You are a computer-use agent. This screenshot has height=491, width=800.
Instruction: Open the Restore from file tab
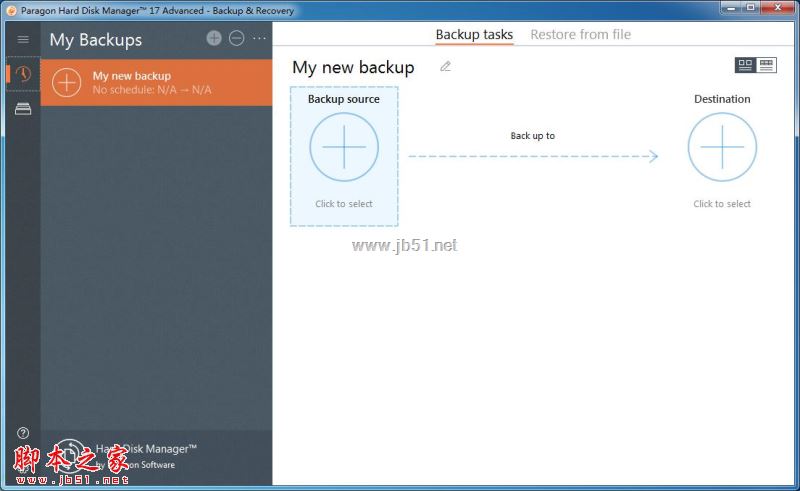point(581,34)
